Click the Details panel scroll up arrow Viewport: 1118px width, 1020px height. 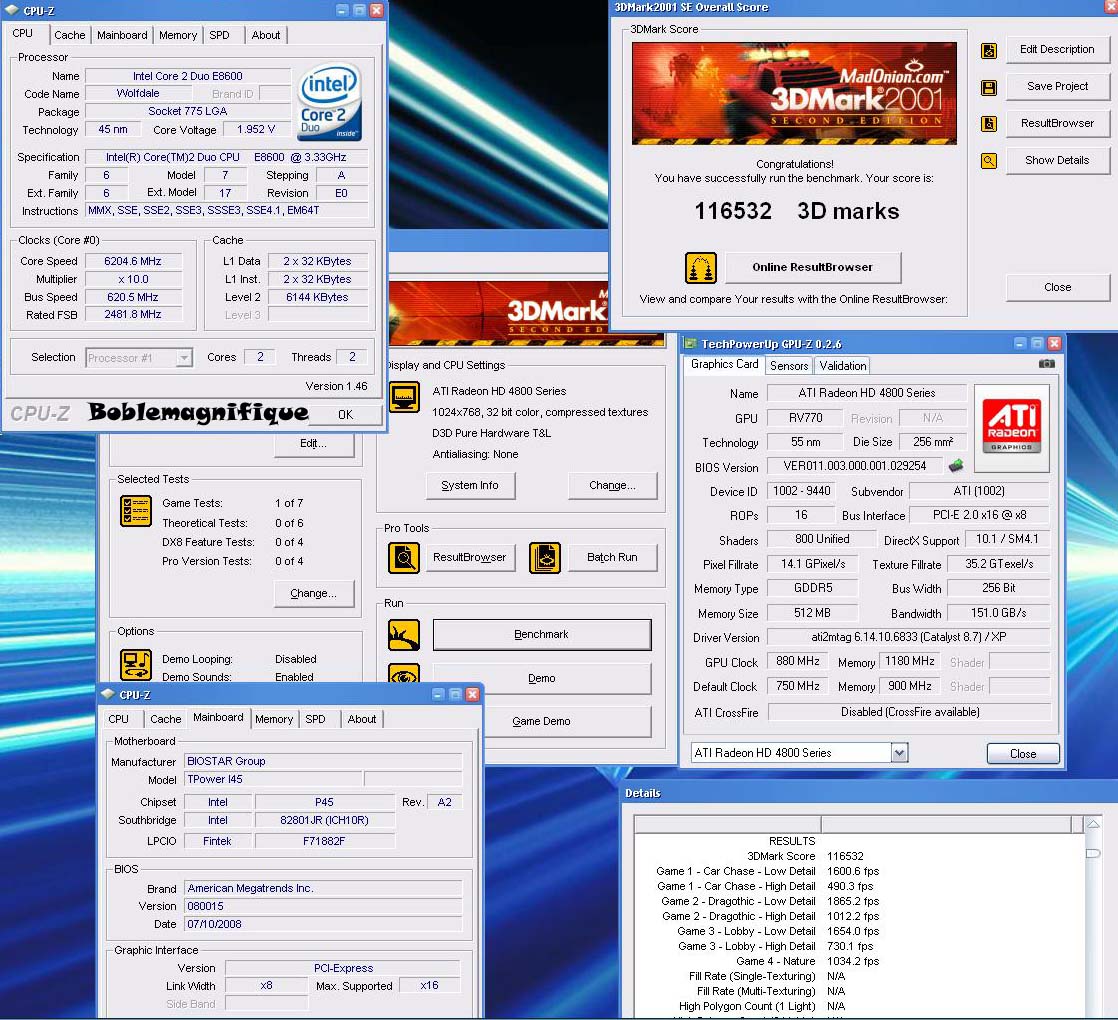pos(1092,824)
